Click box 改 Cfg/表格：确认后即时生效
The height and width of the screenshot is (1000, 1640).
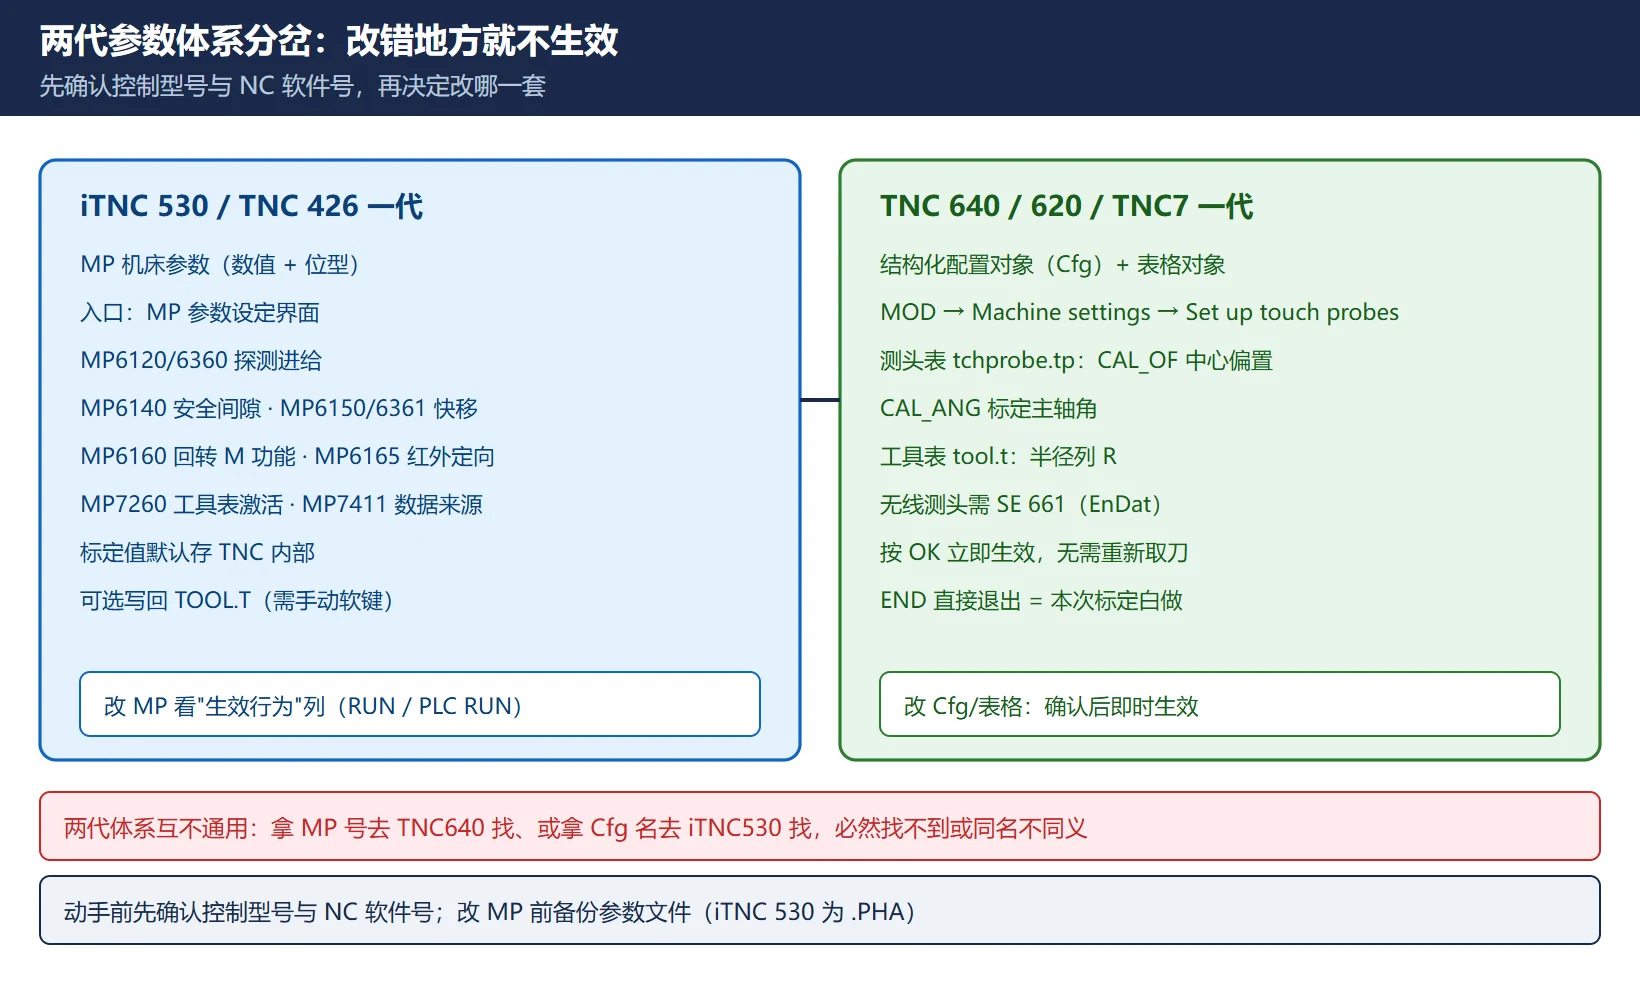[1220, 704]
